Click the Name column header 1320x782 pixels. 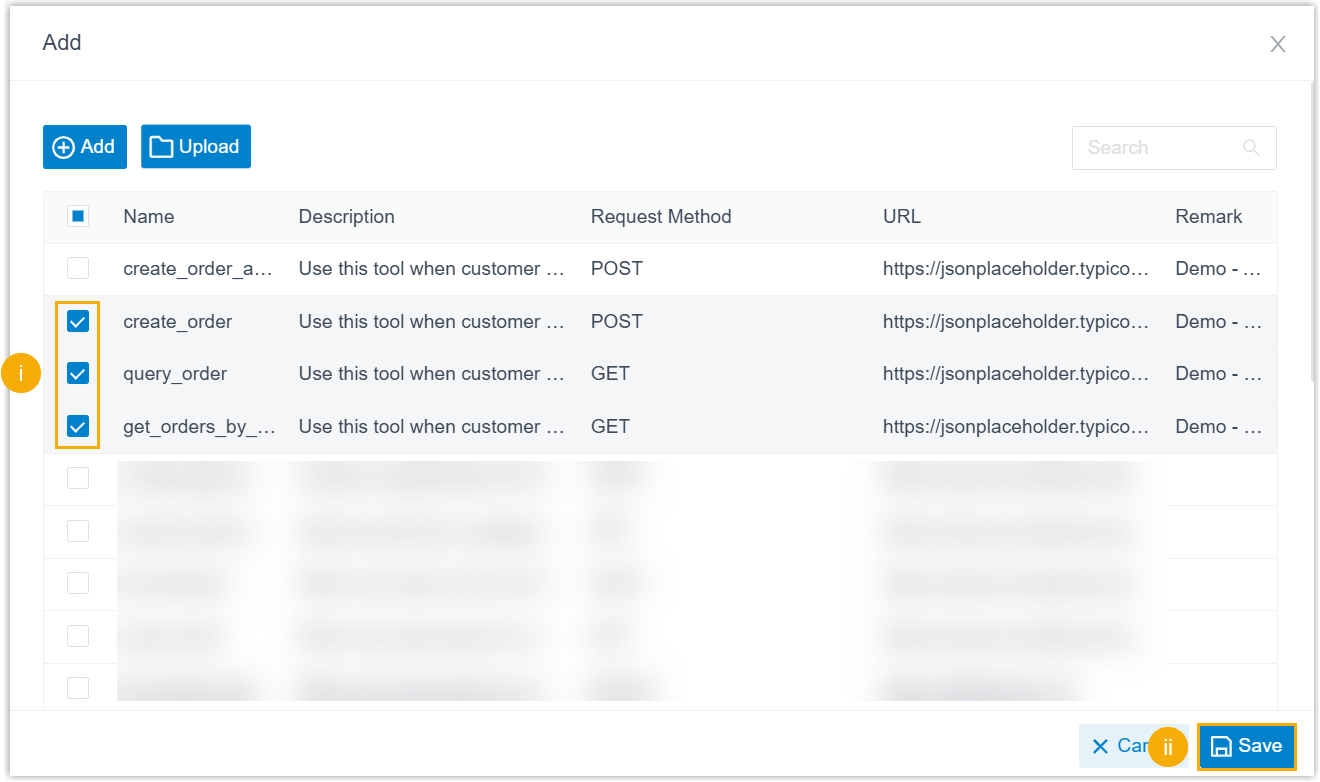(149, 217)
